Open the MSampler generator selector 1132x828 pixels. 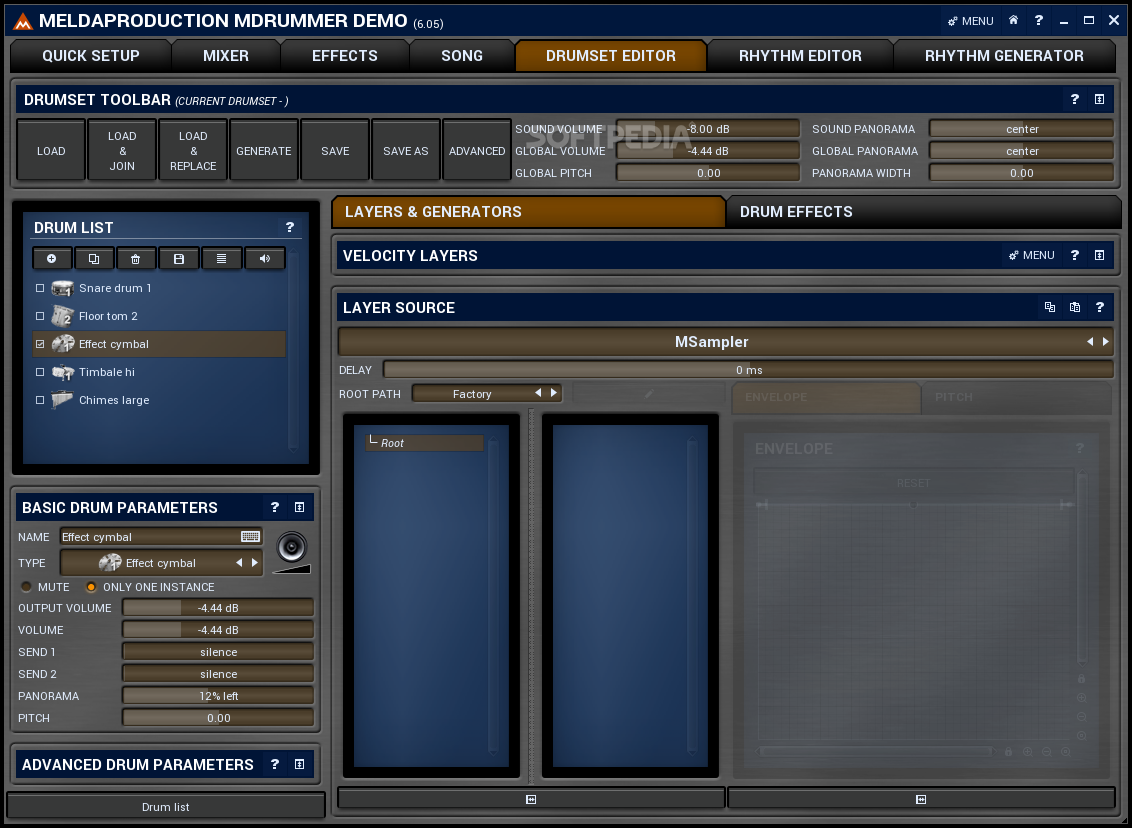[711, 341]
